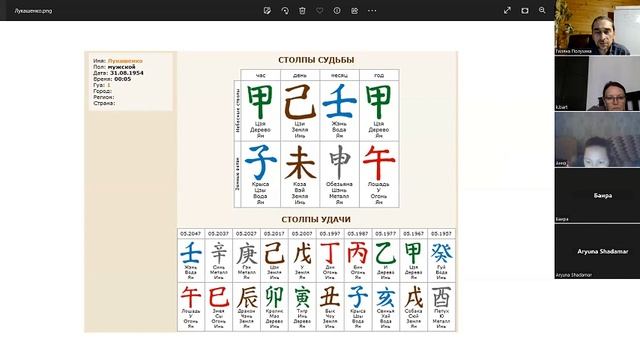
Task: Click the brown Коза branch in day column
Action: click(300, 162)
